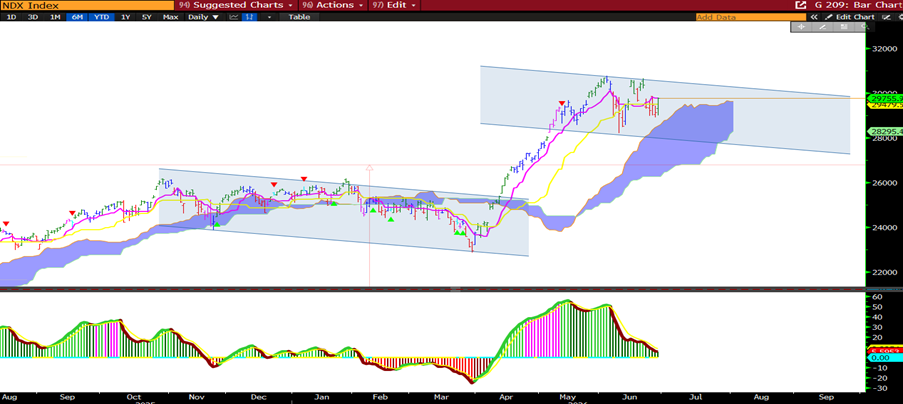Screen dimensions: 903x404
Task: Open the Daily periodicity dropdown
Action: pos(203,17)
